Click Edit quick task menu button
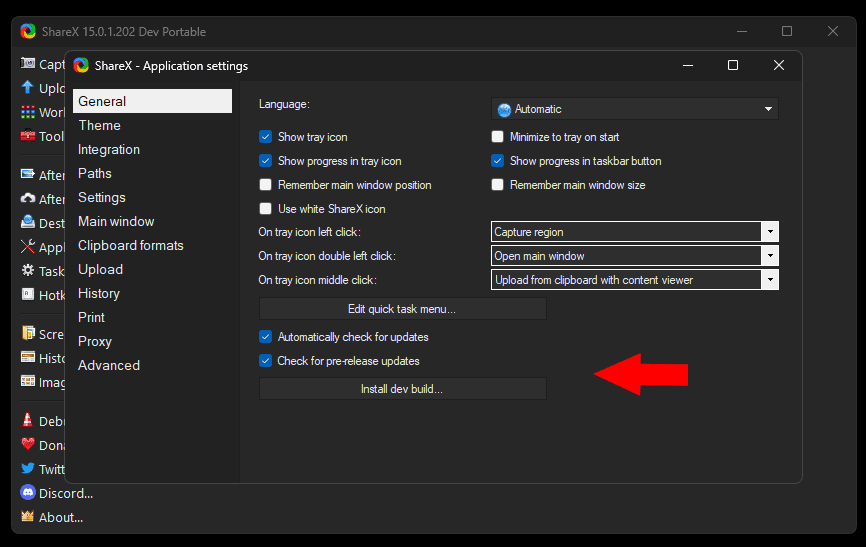 click(403, 309)
